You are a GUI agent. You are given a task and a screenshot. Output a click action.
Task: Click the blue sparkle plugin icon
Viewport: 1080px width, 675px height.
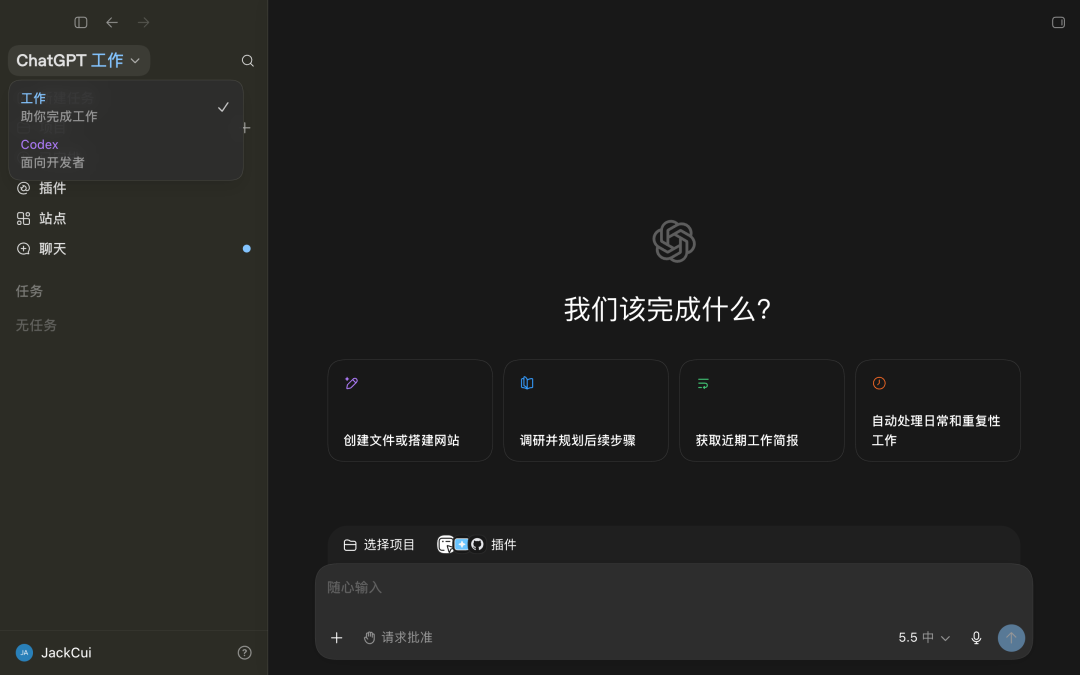point(461,544)
